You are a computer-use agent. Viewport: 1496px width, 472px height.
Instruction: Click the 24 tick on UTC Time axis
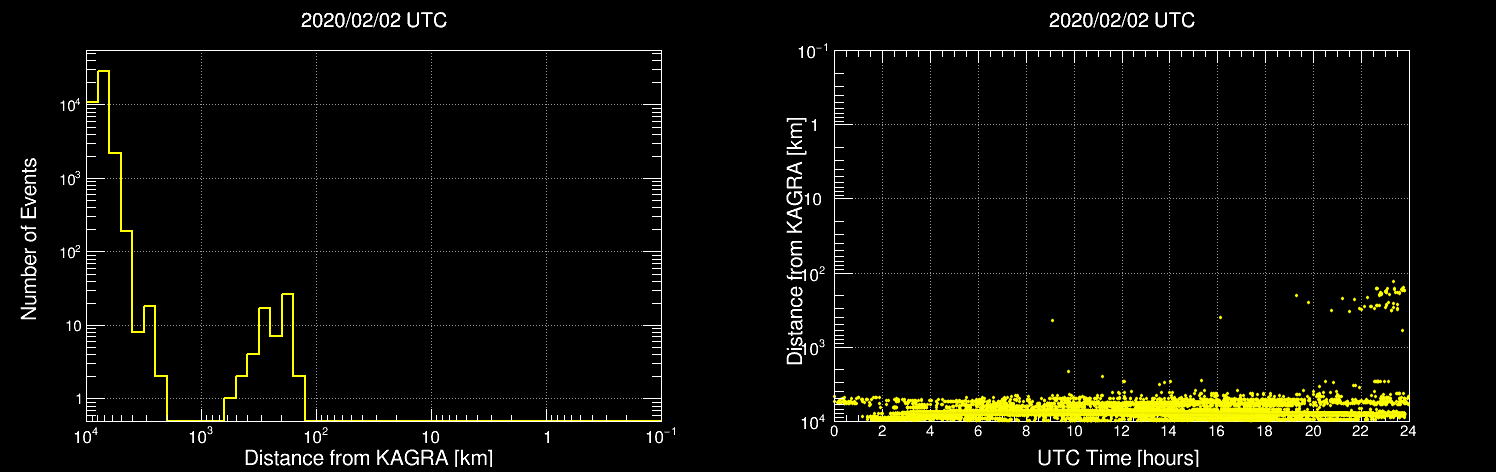[x=1408, y=432]
